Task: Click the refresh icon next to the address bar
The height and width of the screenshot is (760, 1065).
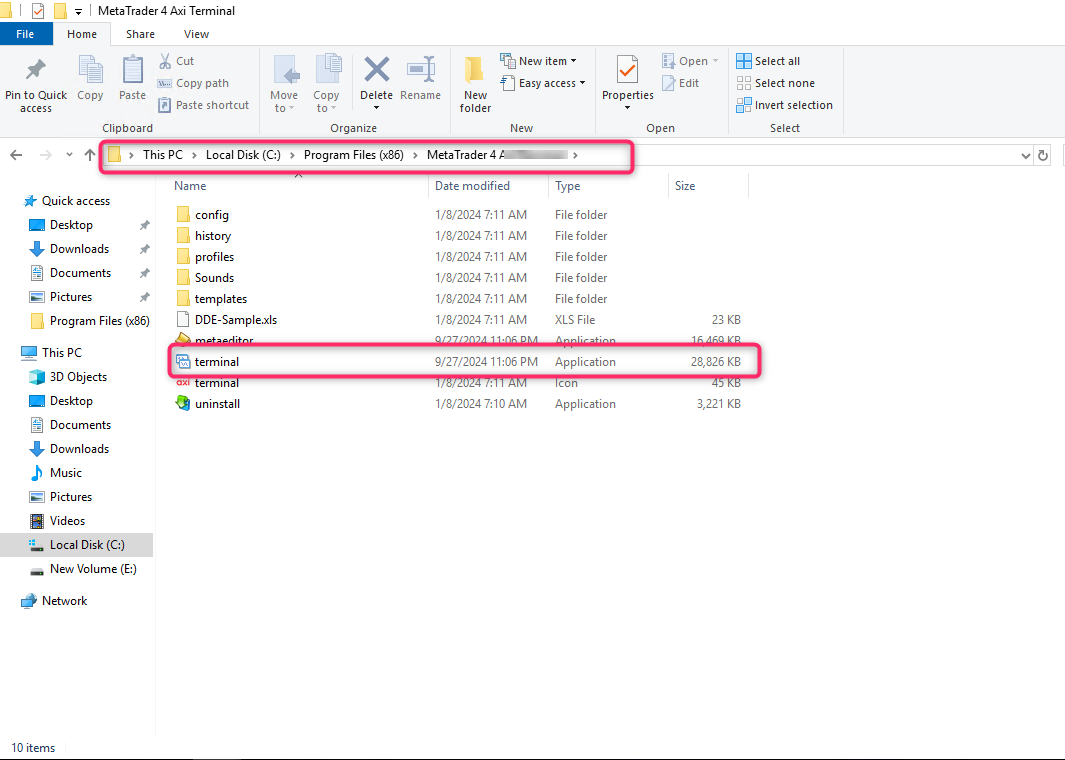Action: 1045,155
